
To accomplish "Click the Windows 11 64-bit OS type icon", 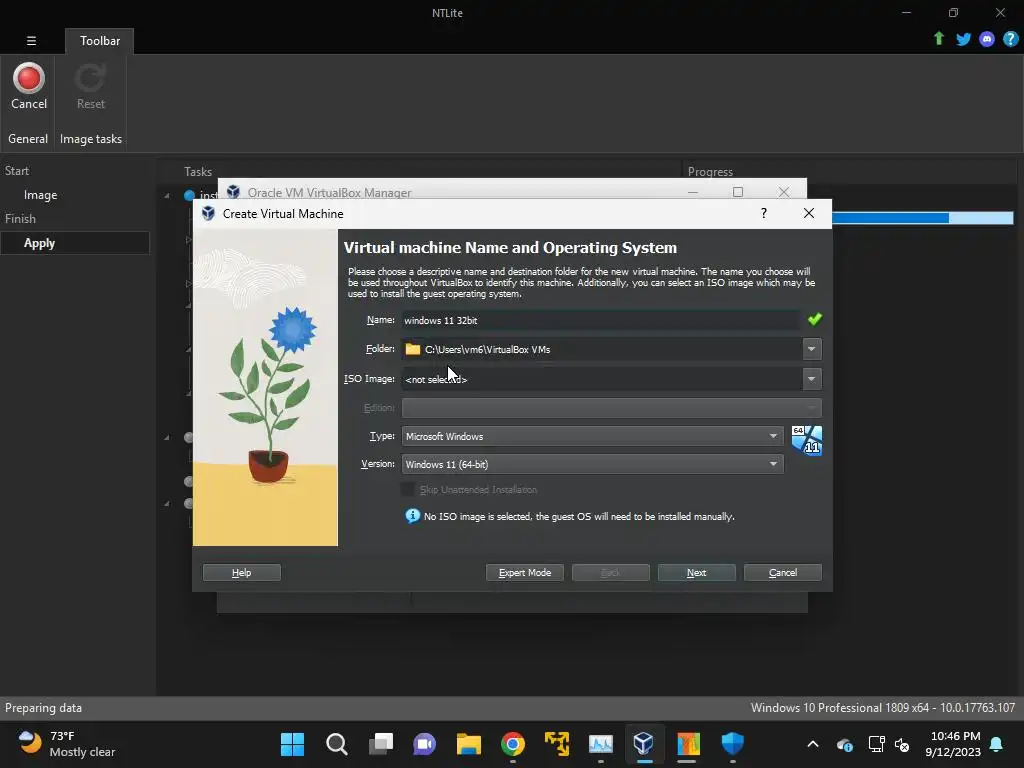I will [807, 440].
